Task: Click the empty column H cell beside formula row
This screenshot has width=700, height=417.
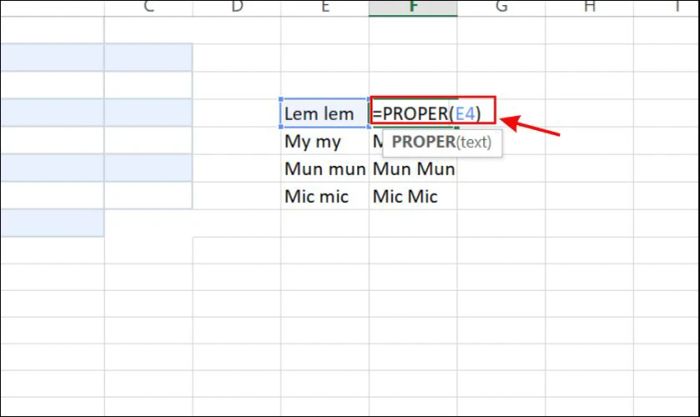Action: pyautogui.click(x=589, y=114)
